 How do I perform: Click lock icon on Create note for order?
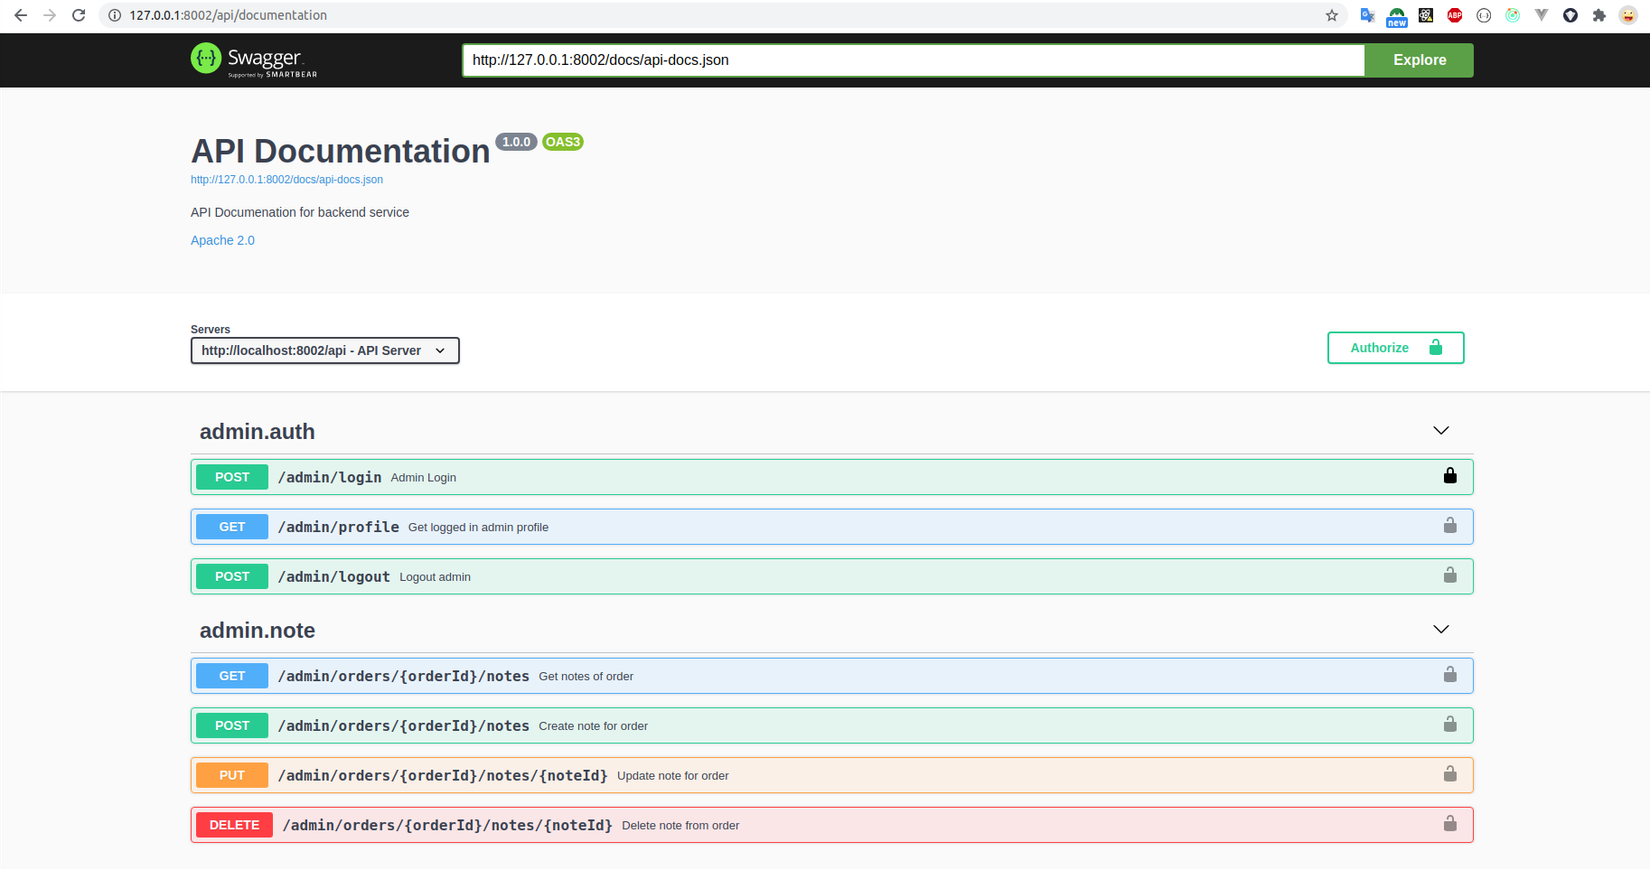point(1450,725)
